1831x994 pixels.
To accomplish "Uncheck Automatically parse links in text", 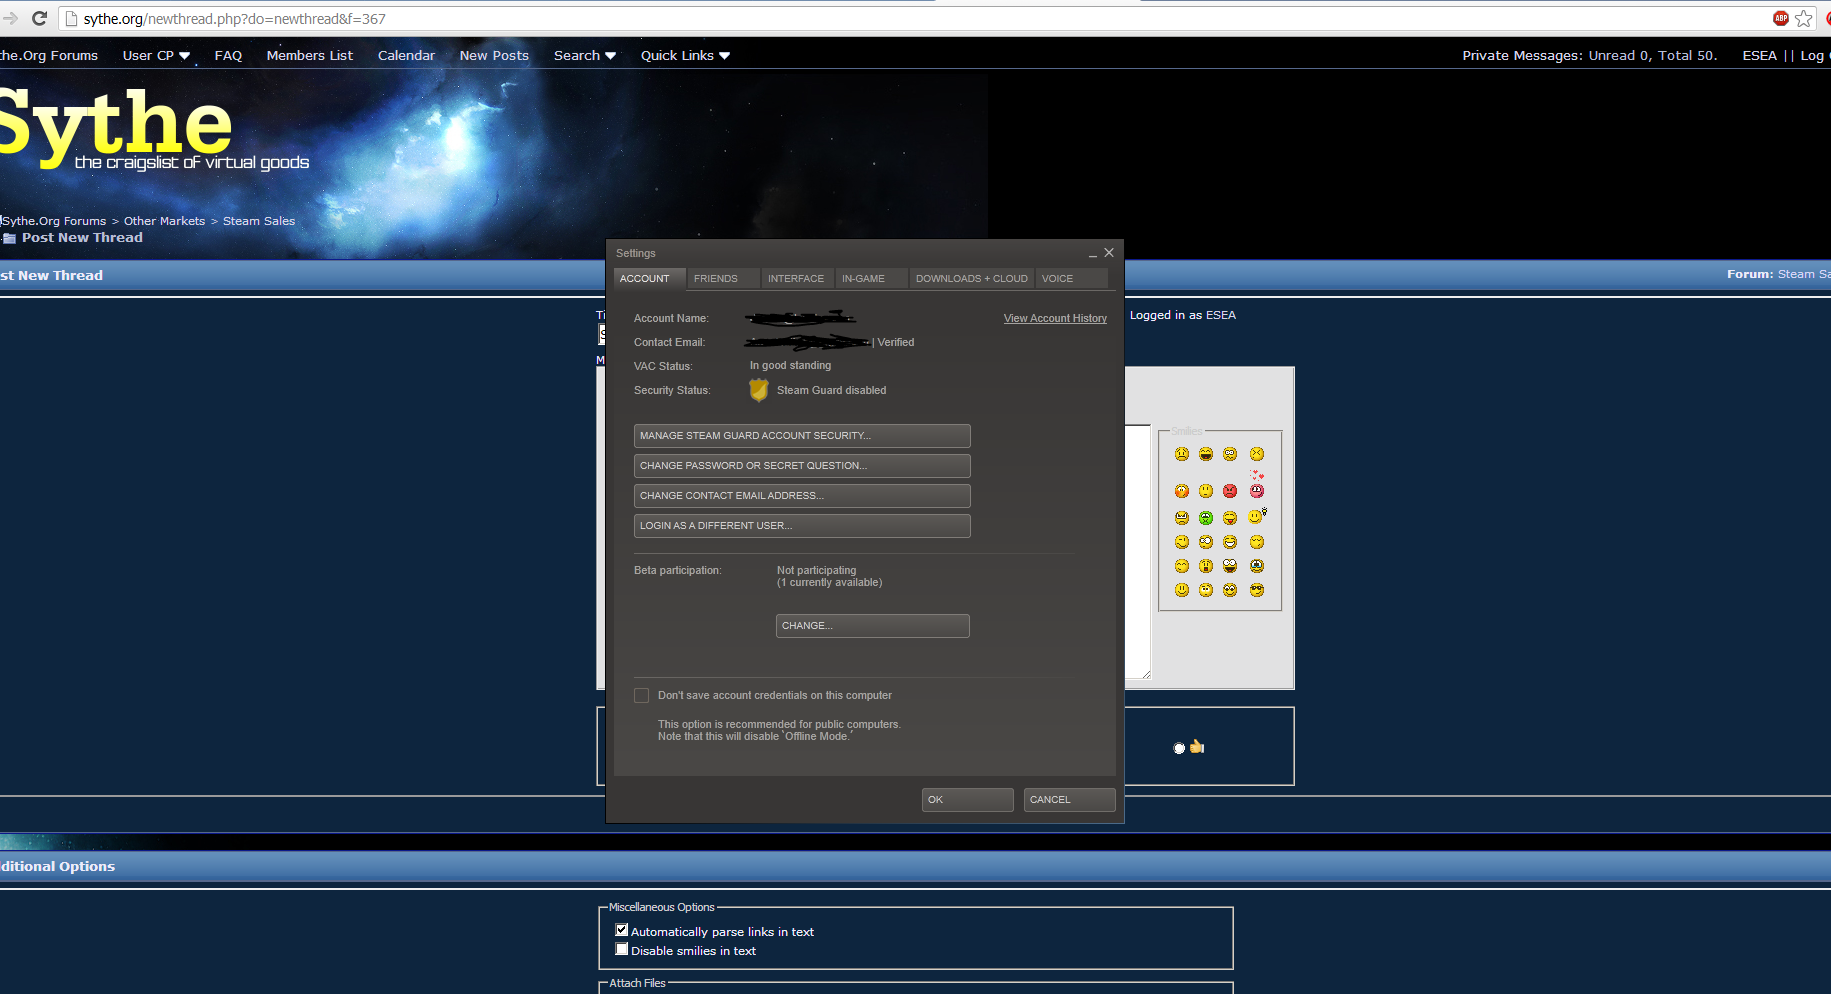I will tap(622, 930).
